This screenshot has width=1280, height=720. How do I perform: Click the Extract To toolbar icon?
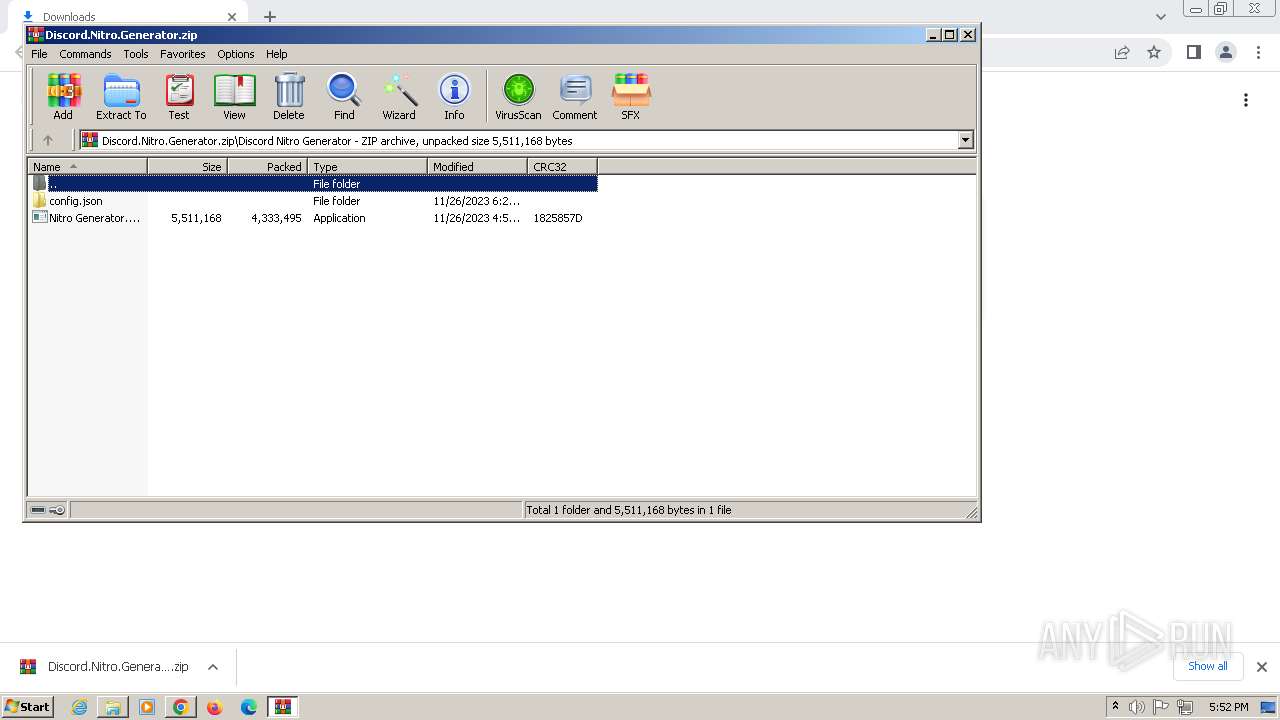(121, 97)
